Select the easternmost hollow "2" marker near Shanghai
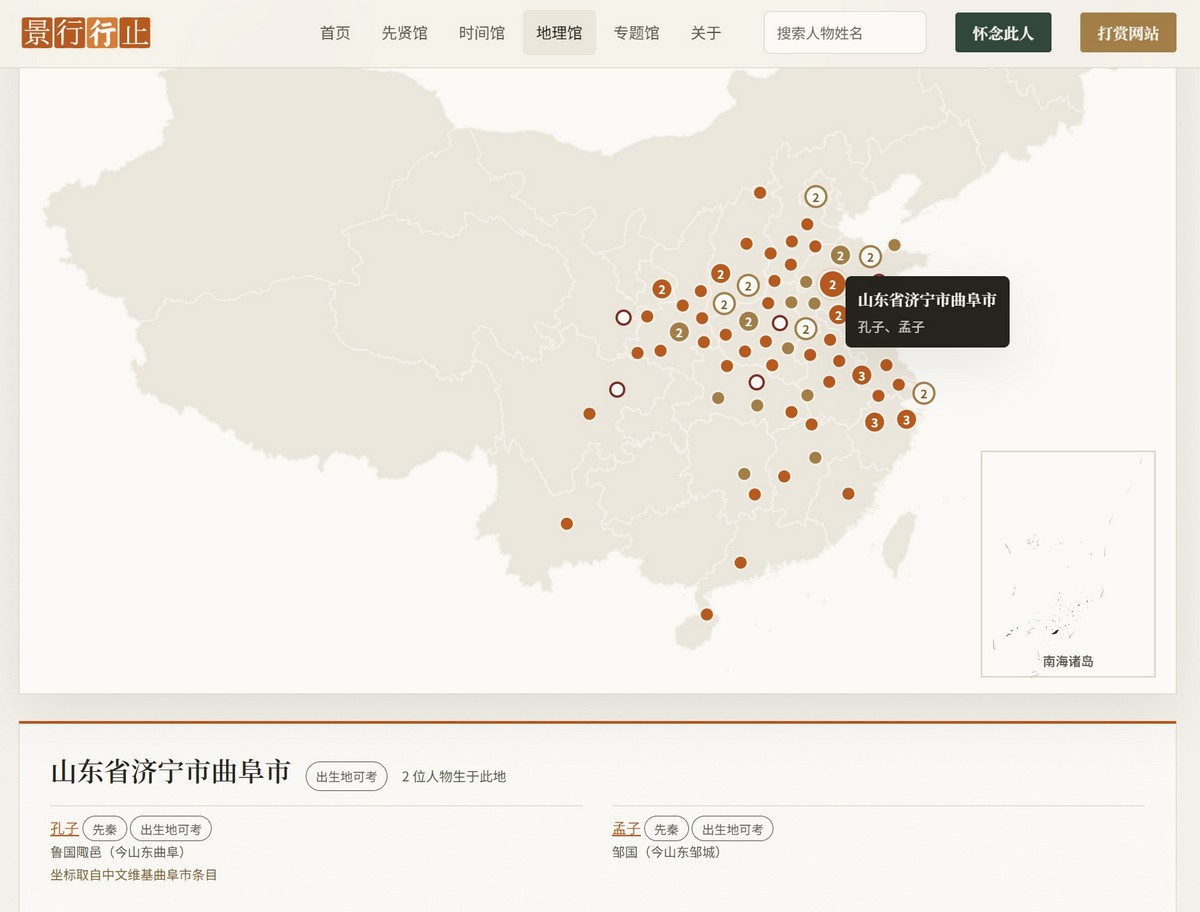1200x912 pixels. (x=924, y=393)
